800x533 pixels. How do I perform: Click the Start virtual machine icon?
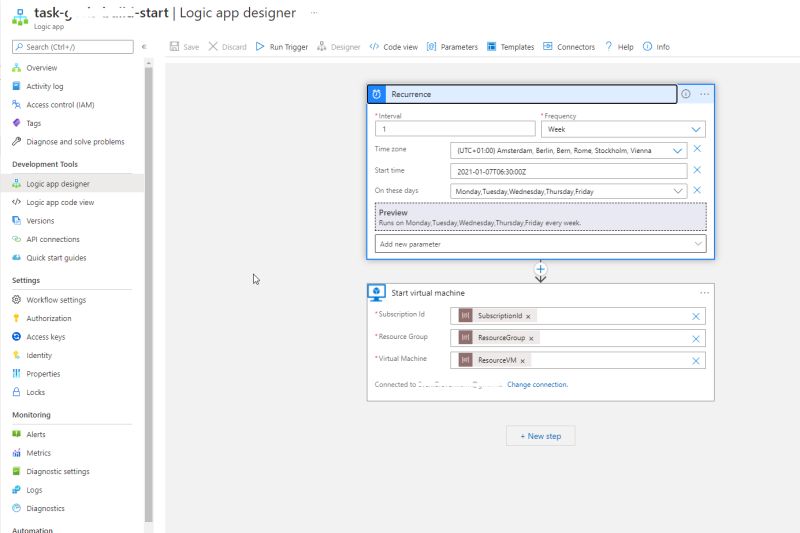point(377,293)
